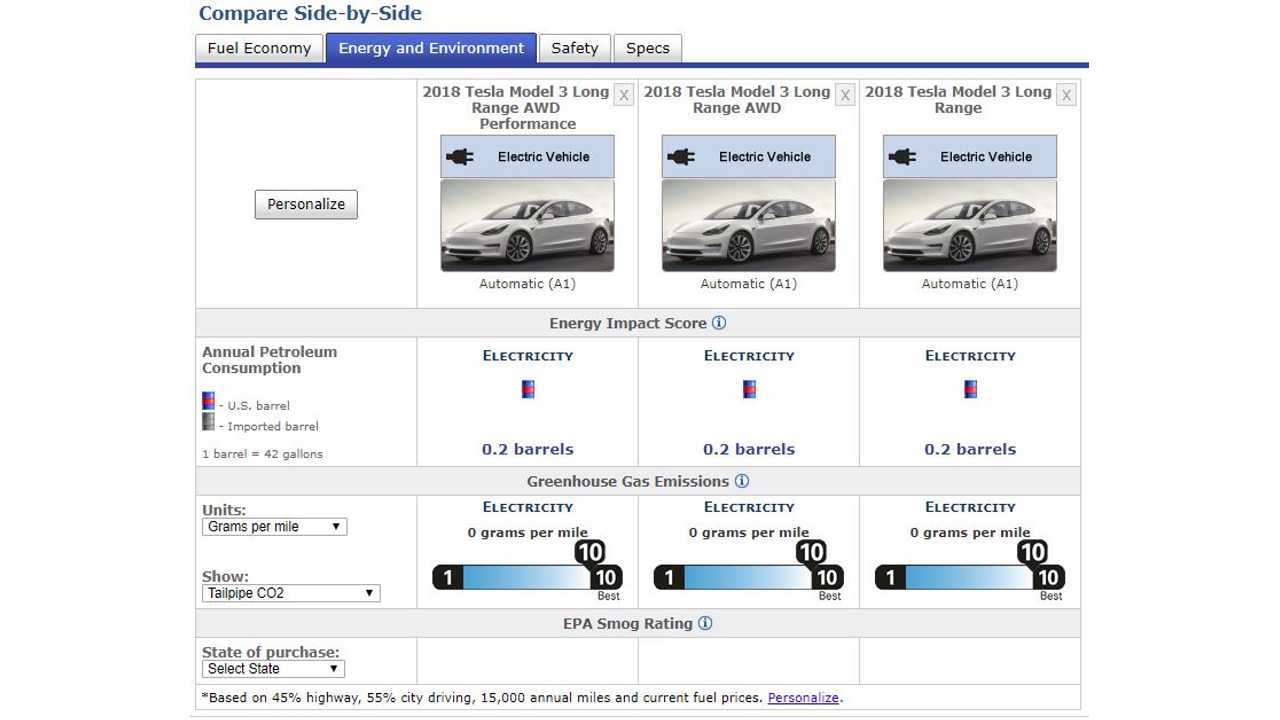Screen dimensions: 1280x720
Task: Click the Imported barrel legend icon
Action: tap(208, 422)
